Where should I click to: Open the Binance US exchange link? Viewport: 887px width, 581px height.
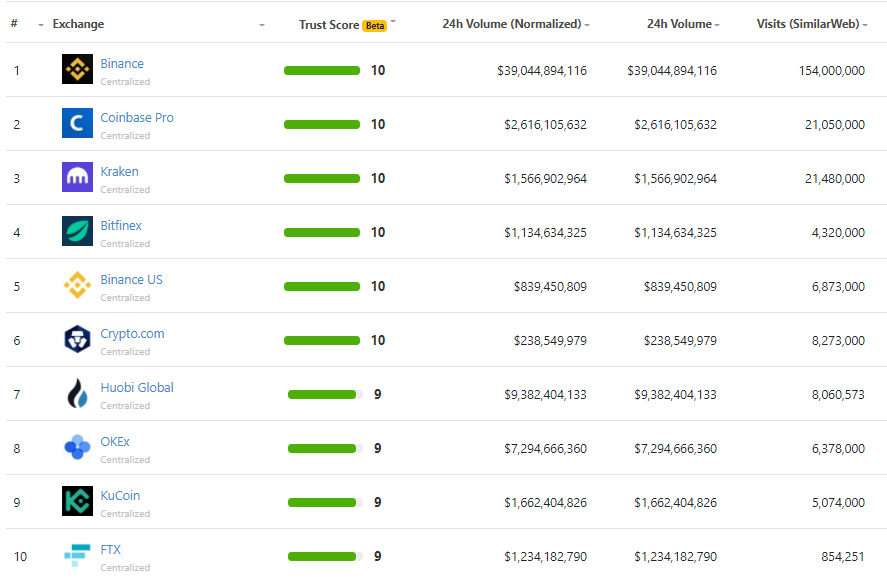coord(131,279)
